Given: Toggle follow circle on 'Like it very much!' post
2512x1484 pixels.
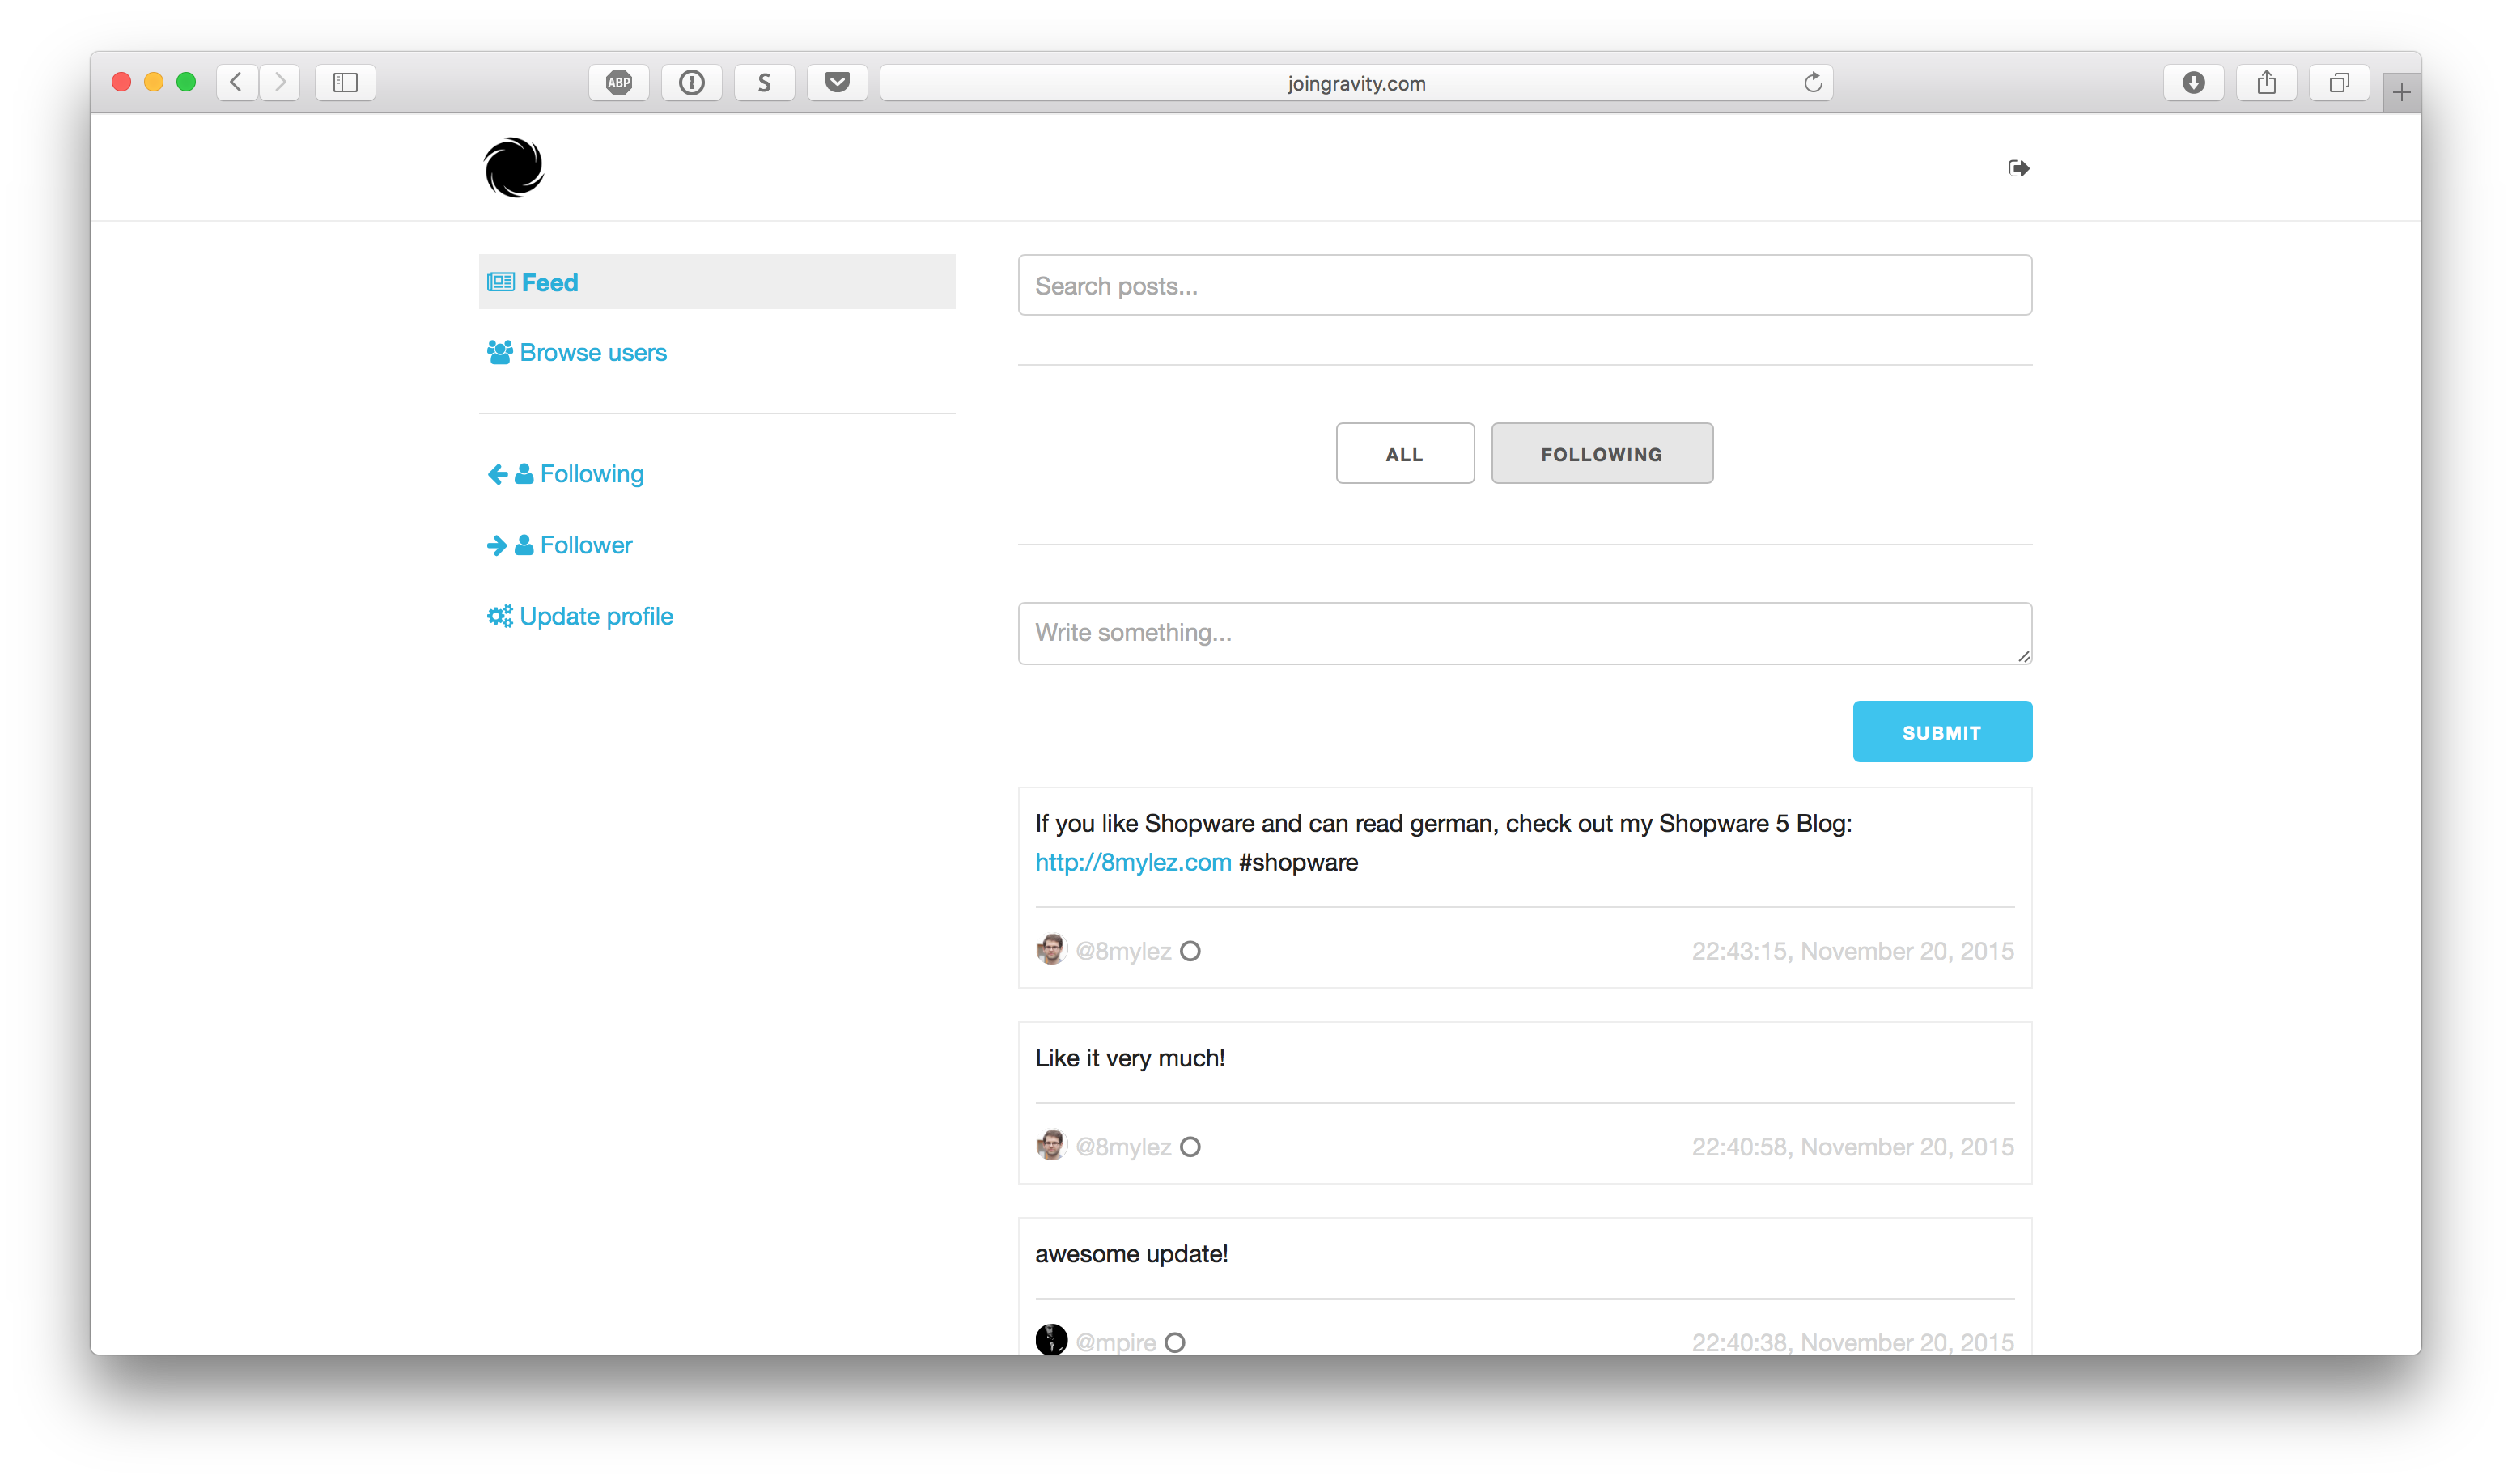Looking at the screenshot, I should click(1190, 1147).
